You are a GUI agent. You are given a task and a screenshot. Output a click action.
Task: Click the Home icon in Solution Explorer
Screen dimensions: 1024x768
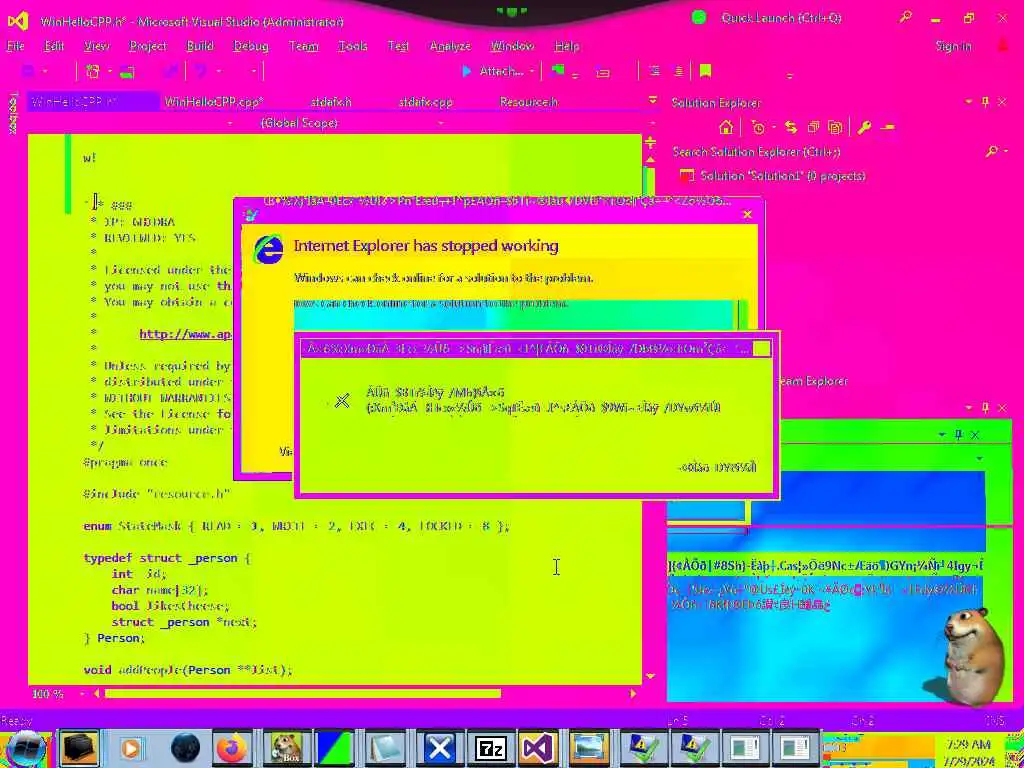[x=726, y=127]
